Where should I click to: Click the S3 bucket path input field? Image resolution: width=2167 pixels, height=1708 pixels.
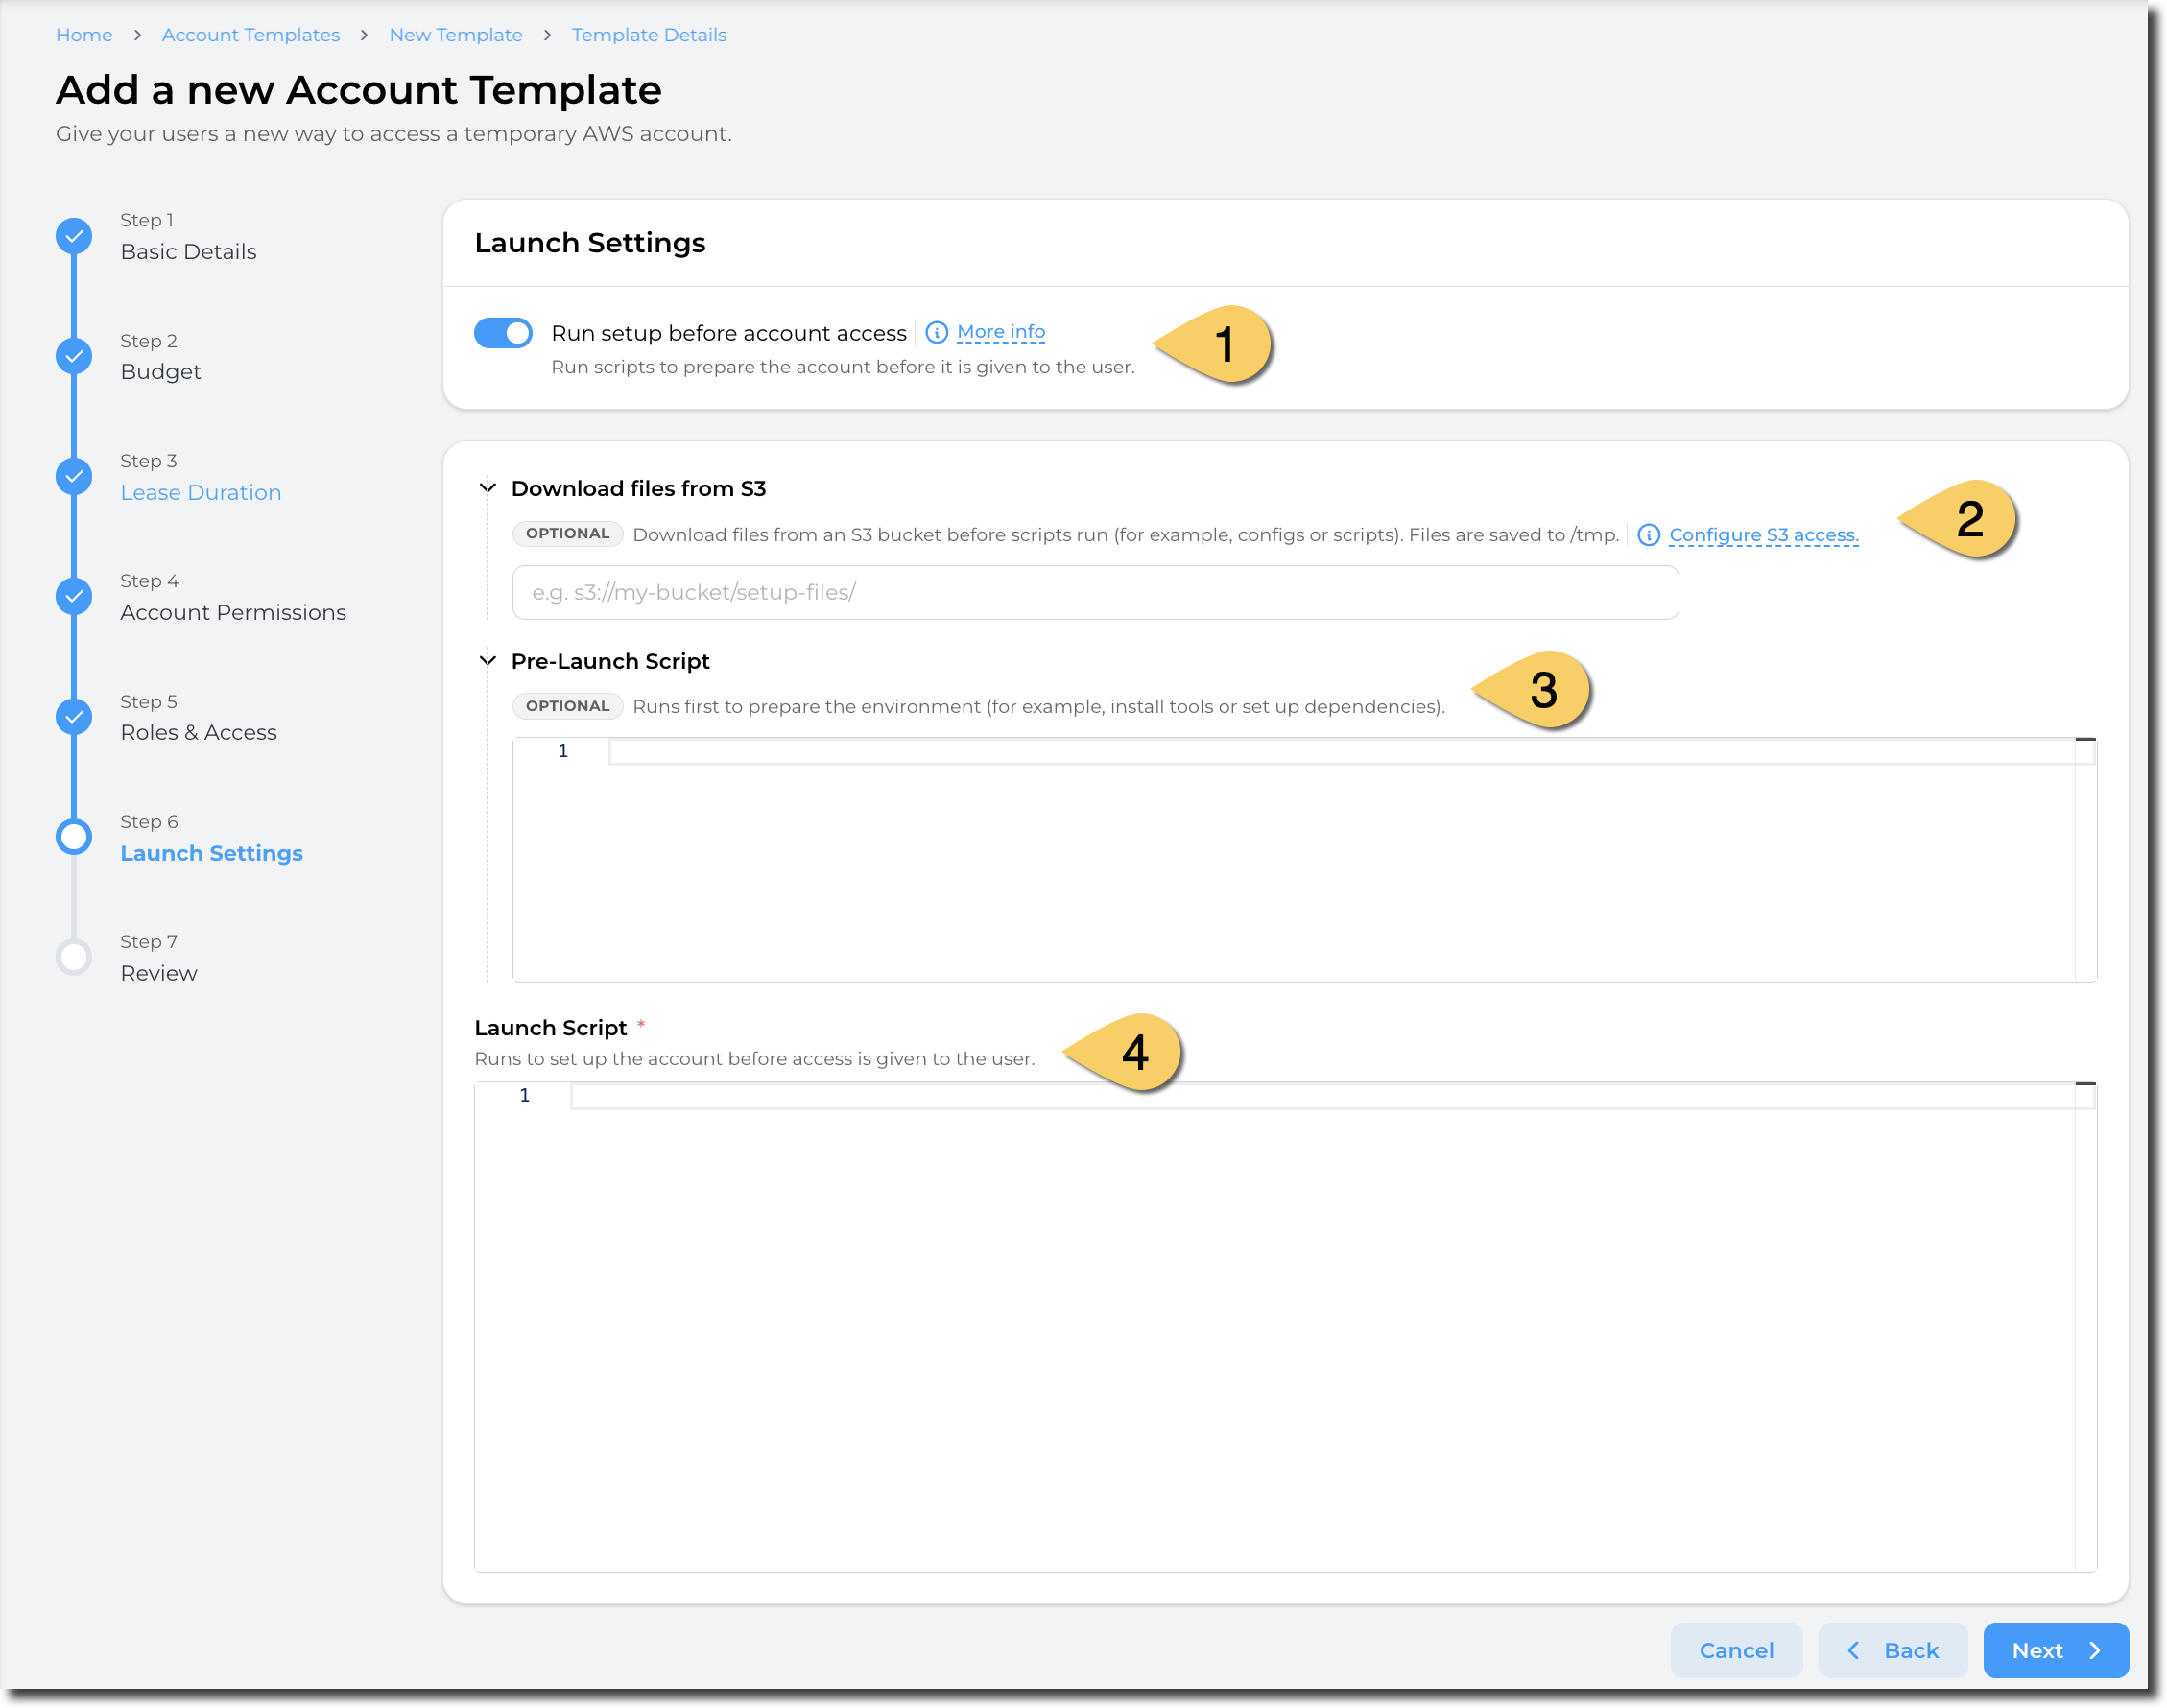1094,592
